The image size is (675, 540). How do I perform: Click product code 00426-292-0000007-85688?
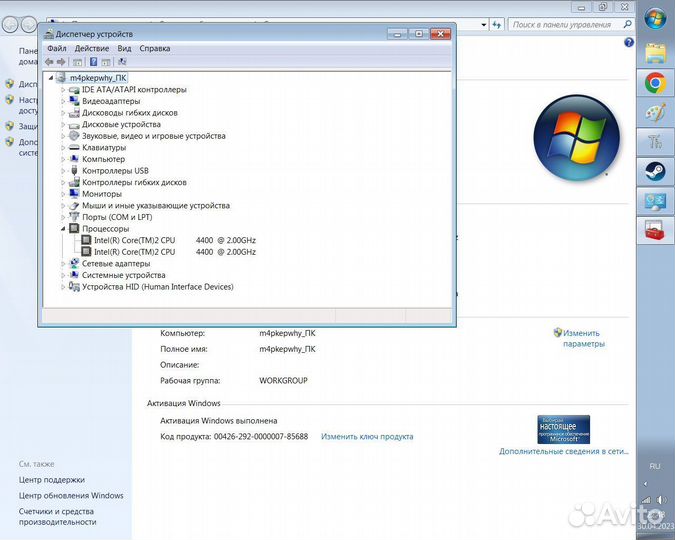pyautogui.click(x=261, y=437)
